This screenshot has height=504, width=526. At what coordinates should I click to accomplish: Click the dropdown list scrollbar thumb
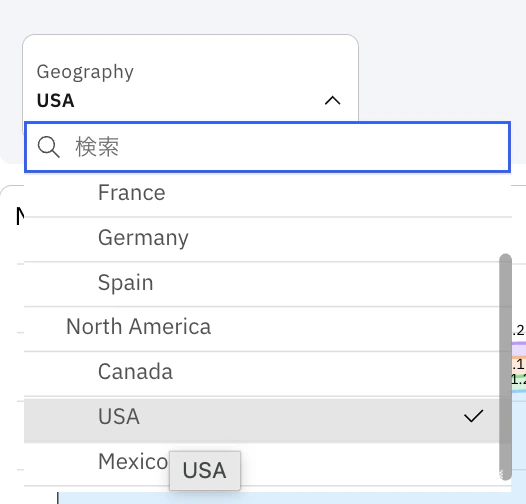pos(505,367)
